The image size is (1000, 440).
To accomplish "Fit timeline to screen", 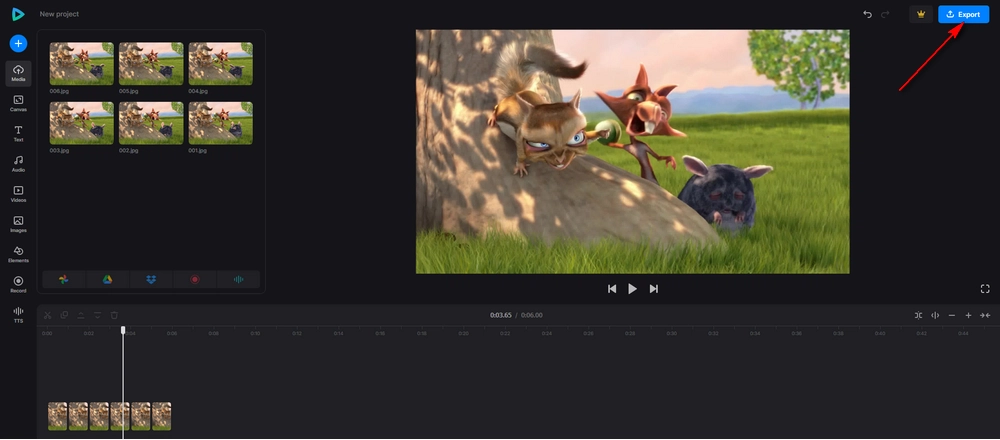I will click(x=985, y=315).
